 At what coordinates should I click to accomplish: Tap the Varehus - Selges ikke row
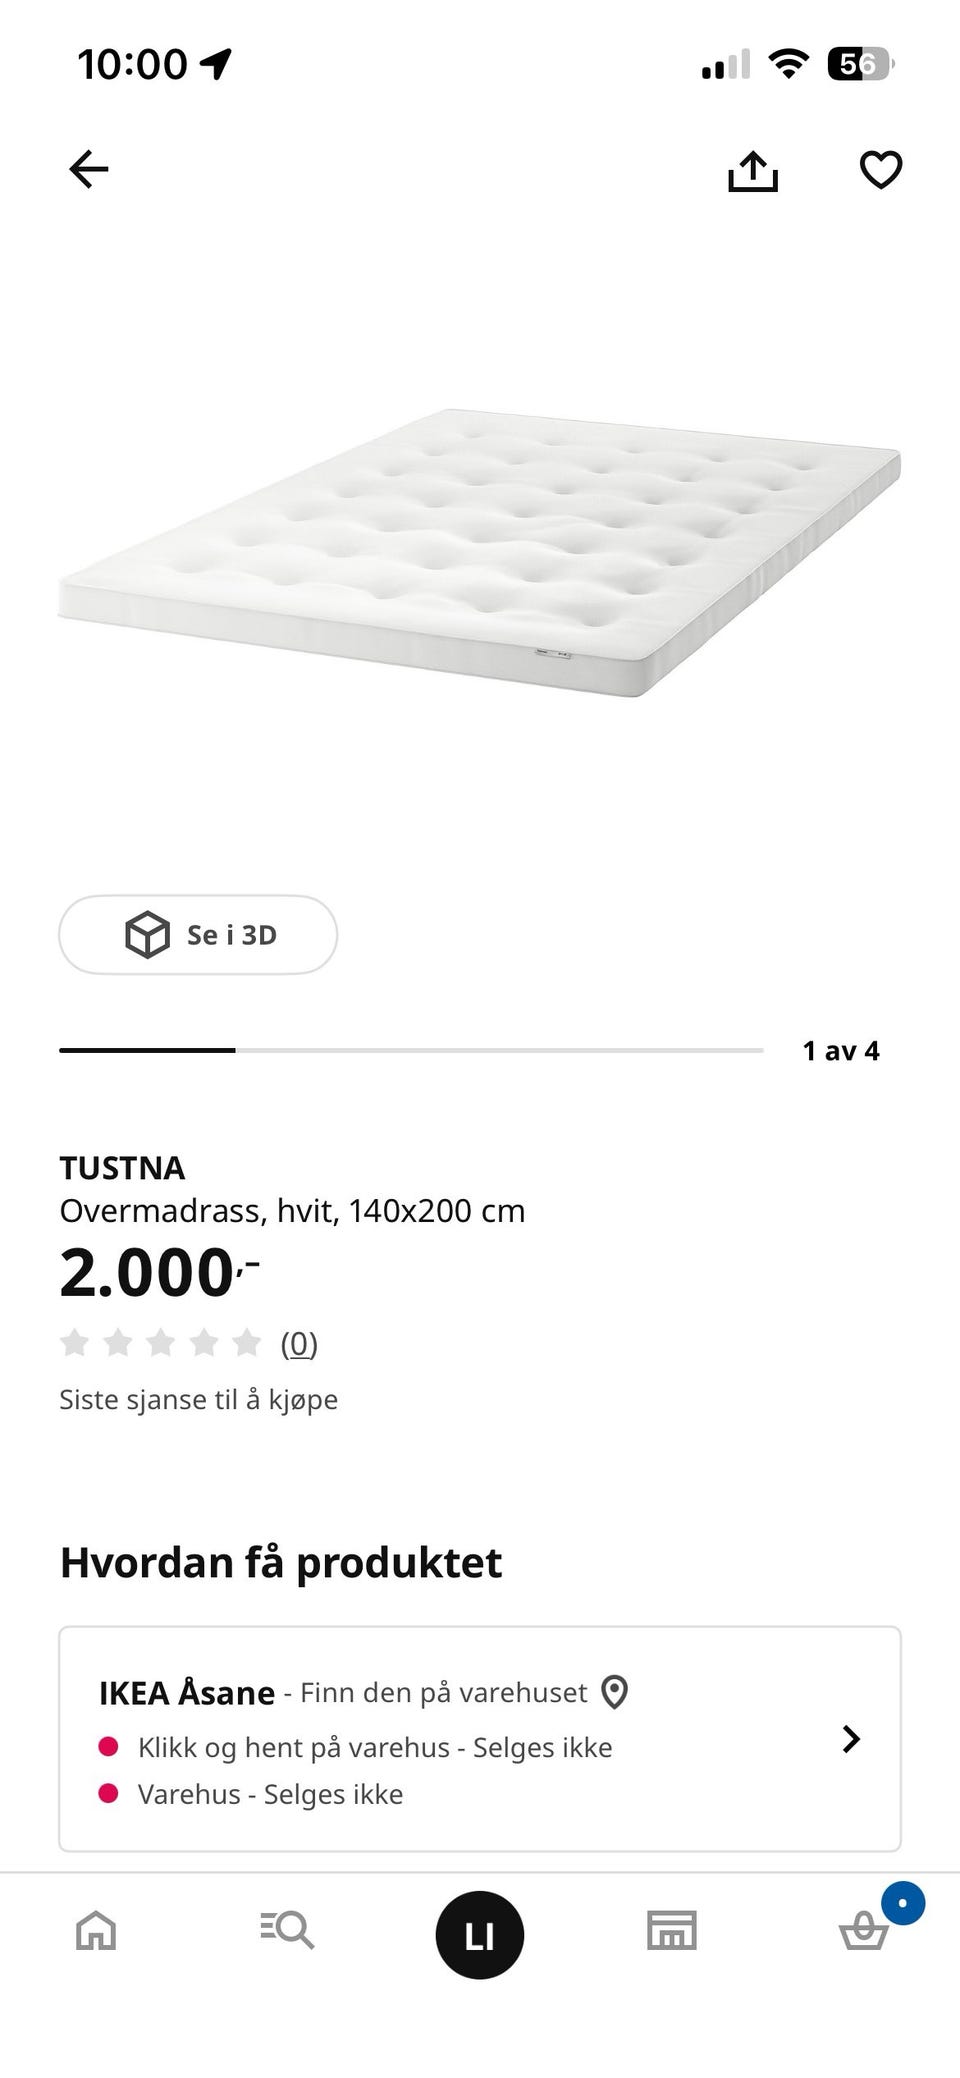point(251,1794)
